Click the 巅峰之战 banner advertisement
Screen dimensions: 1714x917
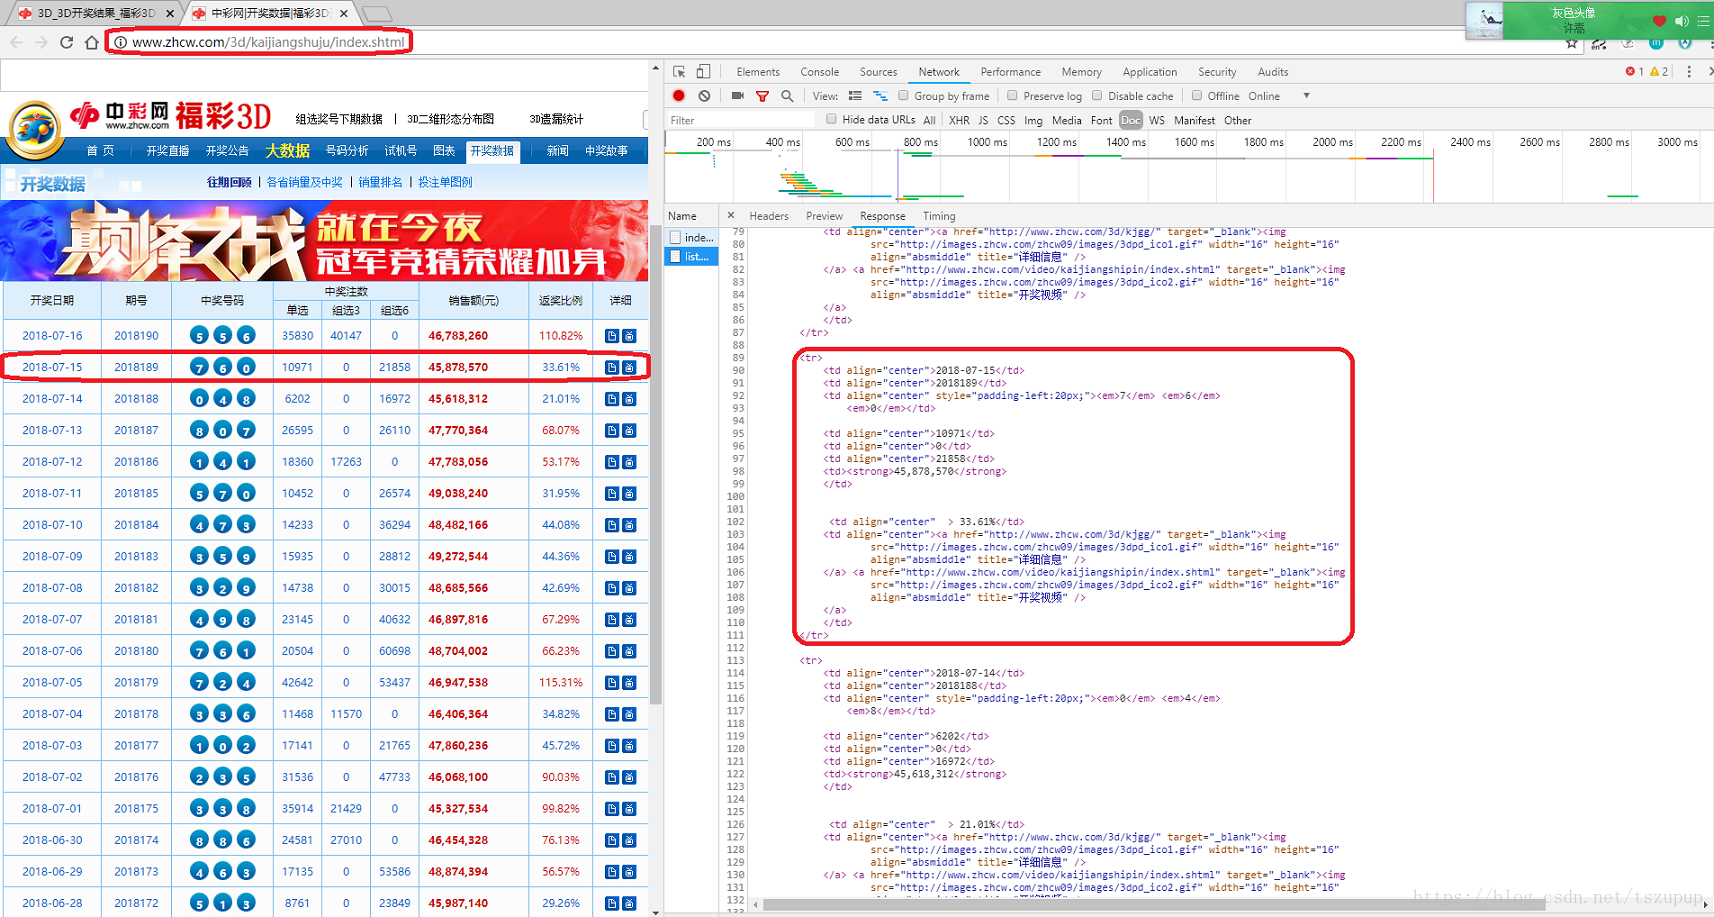[x=324, y=241]
